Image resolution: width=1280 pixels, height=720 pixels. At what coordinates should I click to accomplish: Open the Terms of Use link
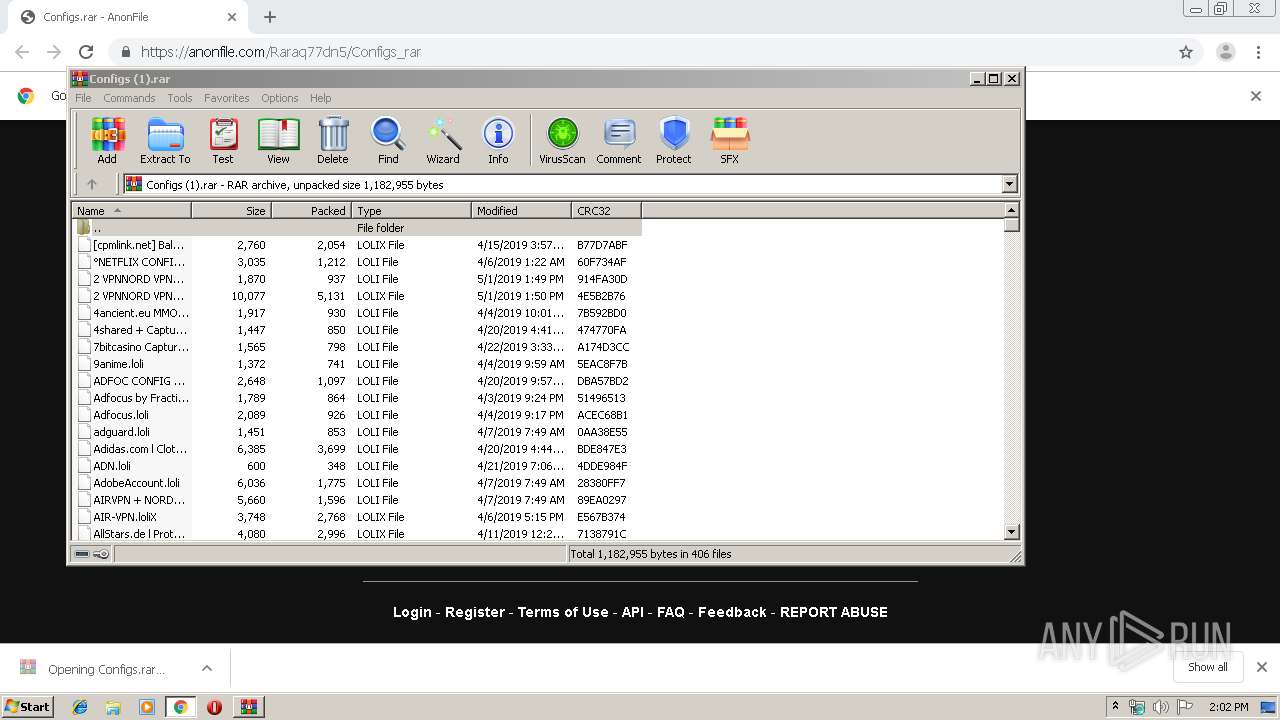[x=563, y=612]
